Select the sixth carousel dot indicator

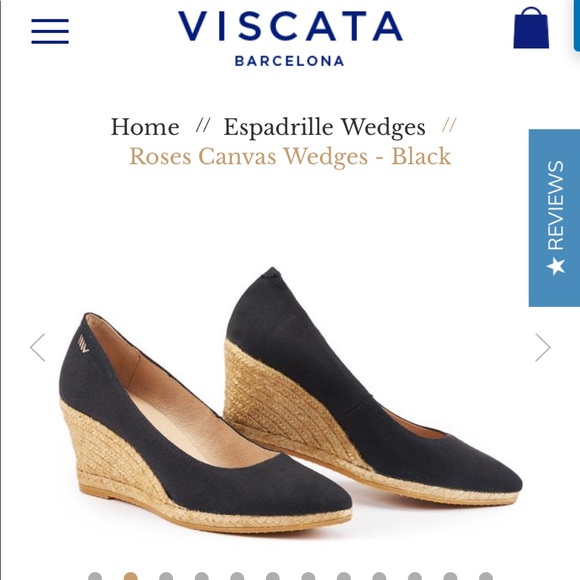(x=273, y=576)
